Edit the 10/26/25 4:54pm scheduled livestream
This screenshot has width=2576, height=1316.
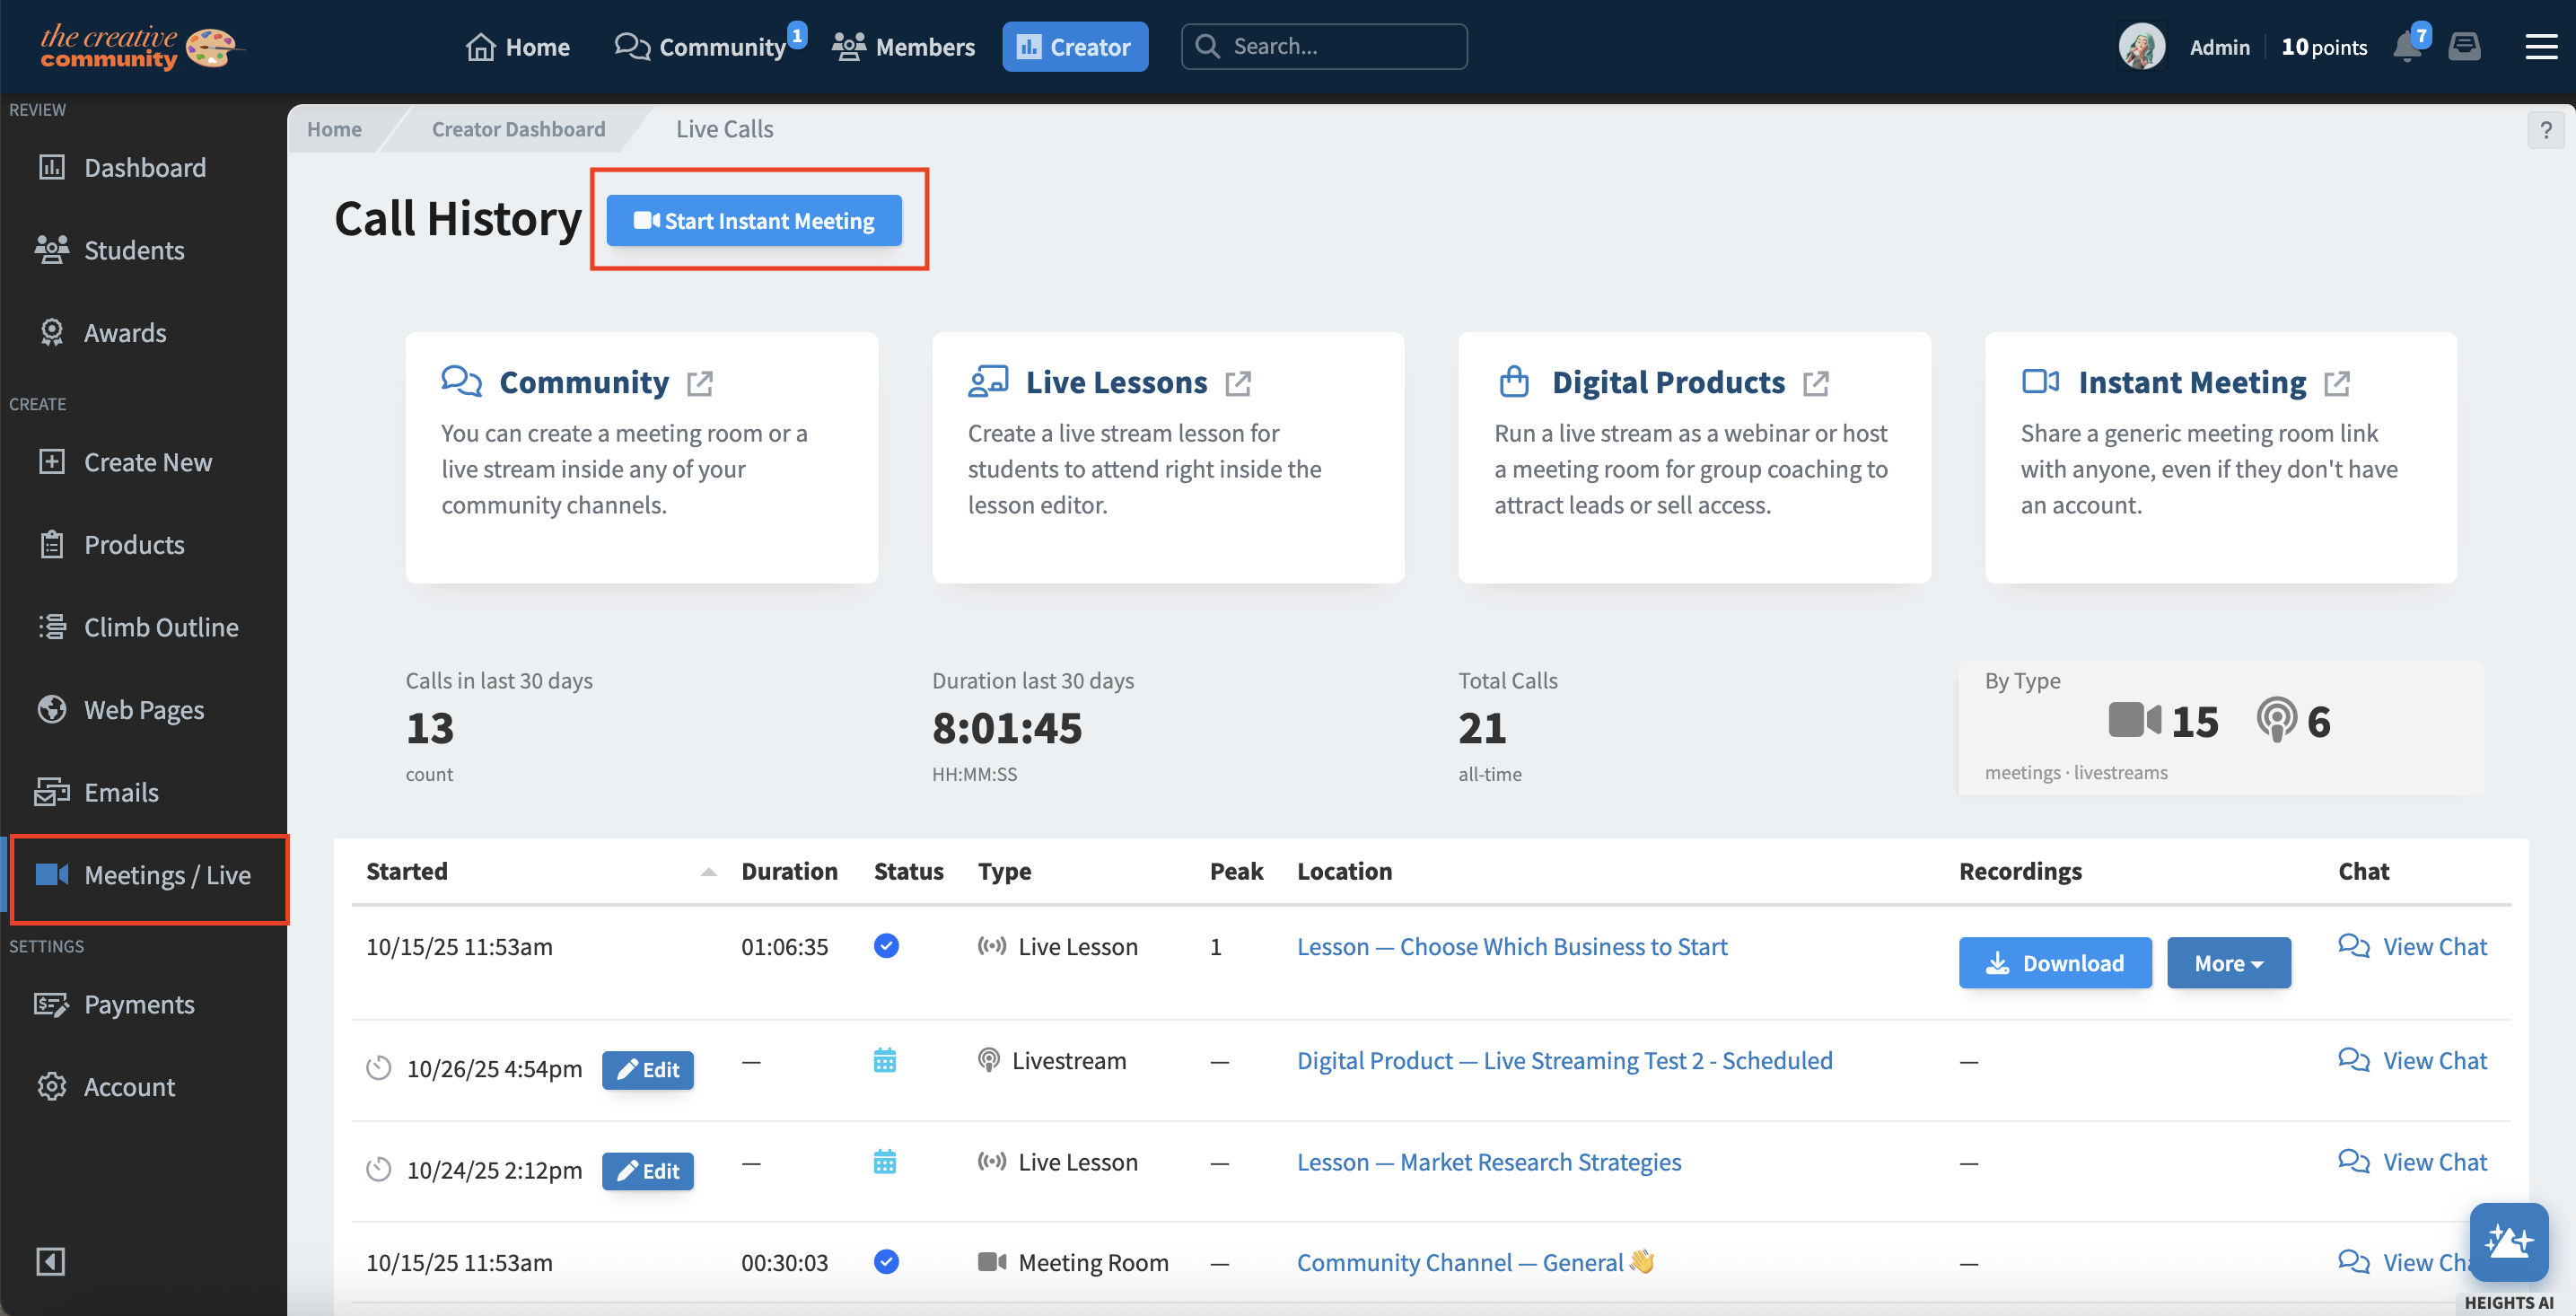coord(647,1069)
